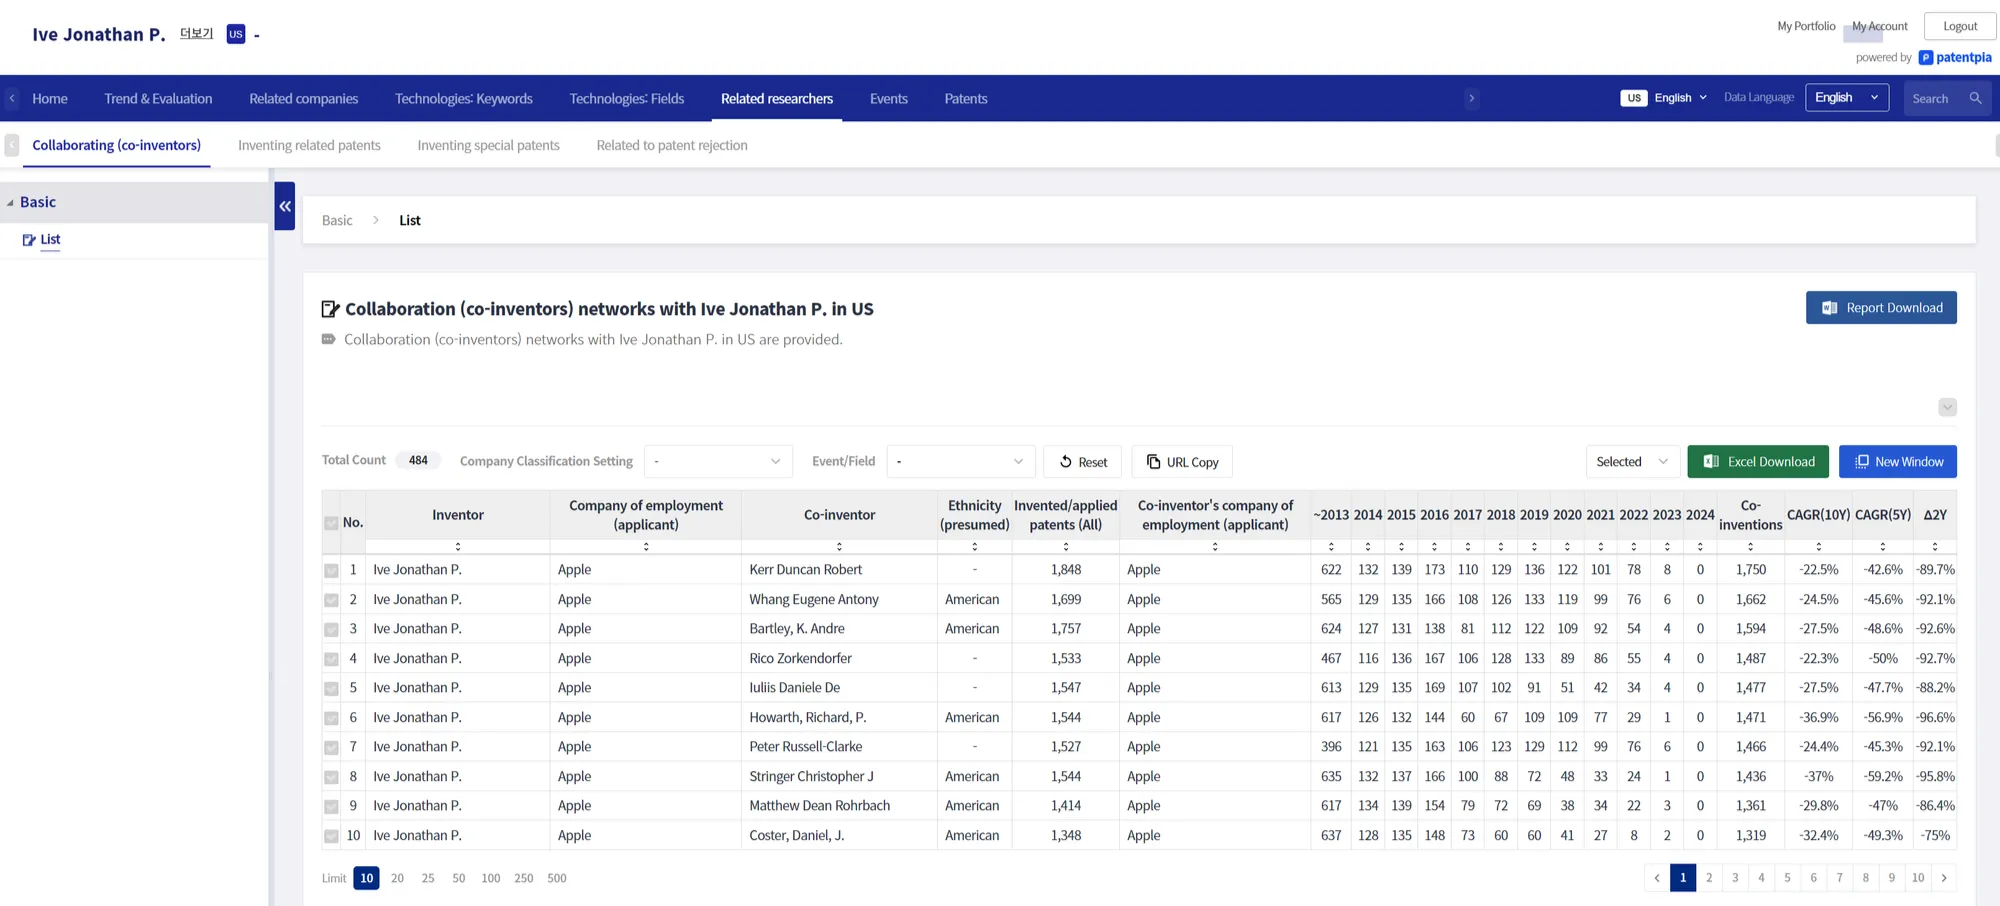Click the US country badge beside name
Image resolution: width=2000 pixels, height=906 pixels.
coord(236,34)
